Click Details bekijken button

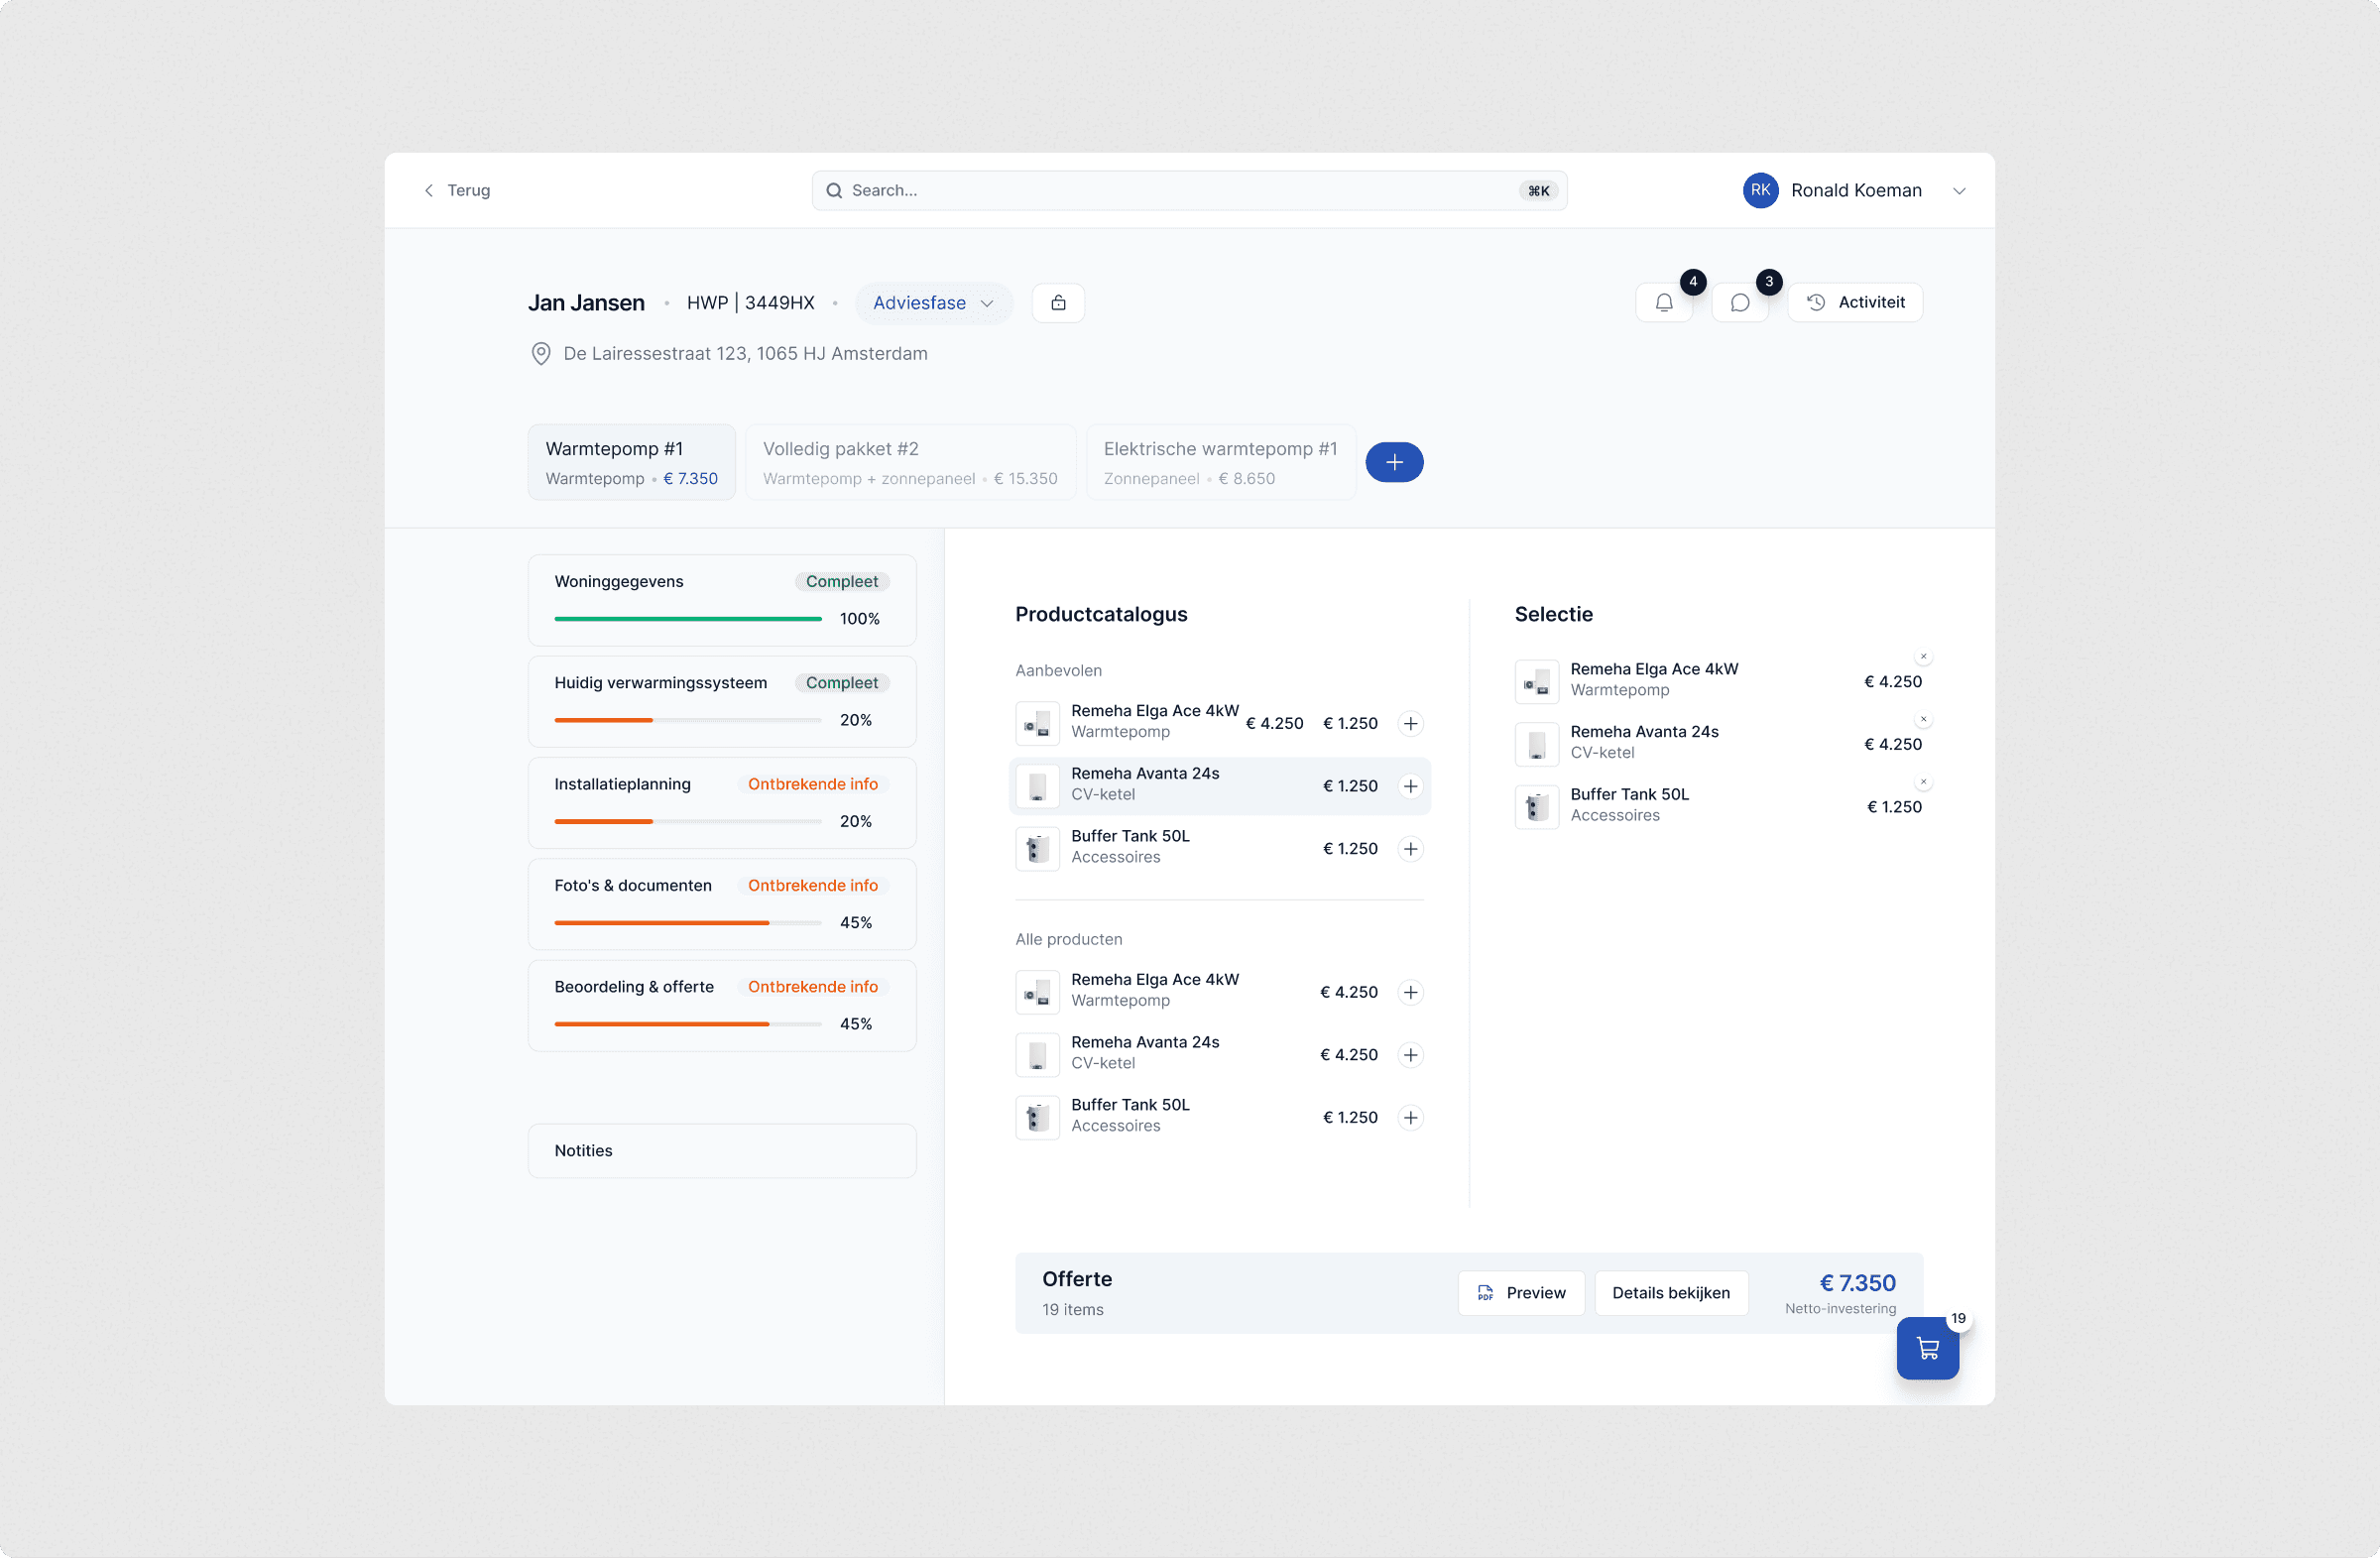[x=1671, y=1293]
